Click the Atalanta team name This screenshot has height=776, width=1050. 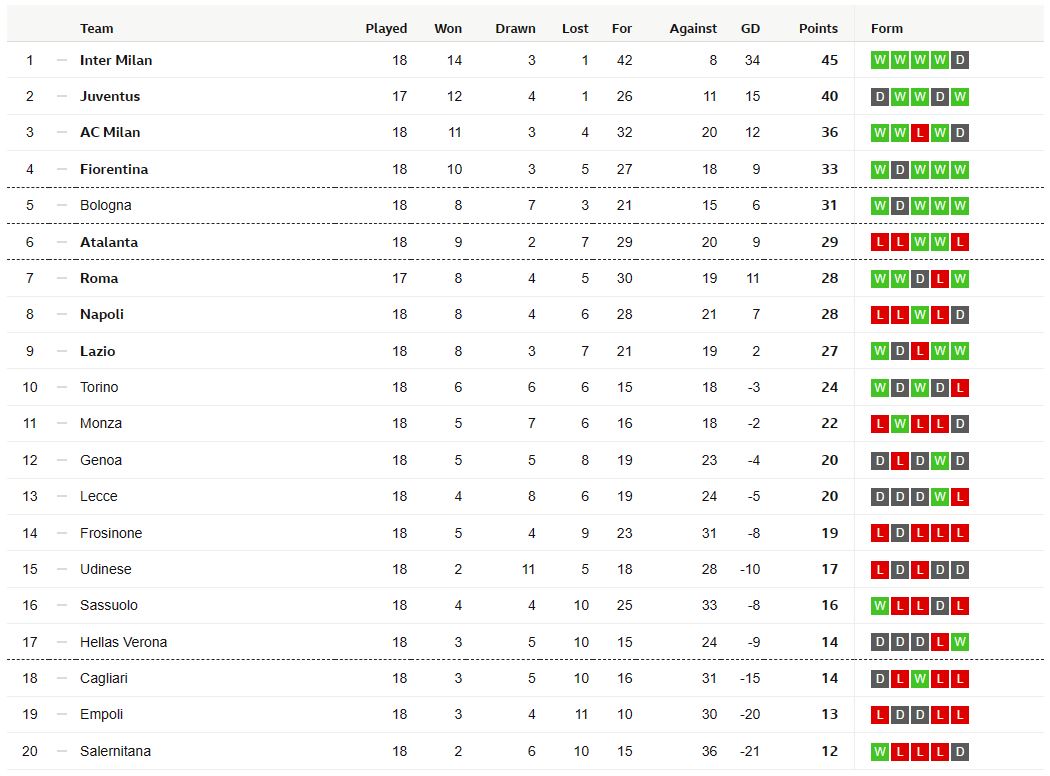[108, 242]
